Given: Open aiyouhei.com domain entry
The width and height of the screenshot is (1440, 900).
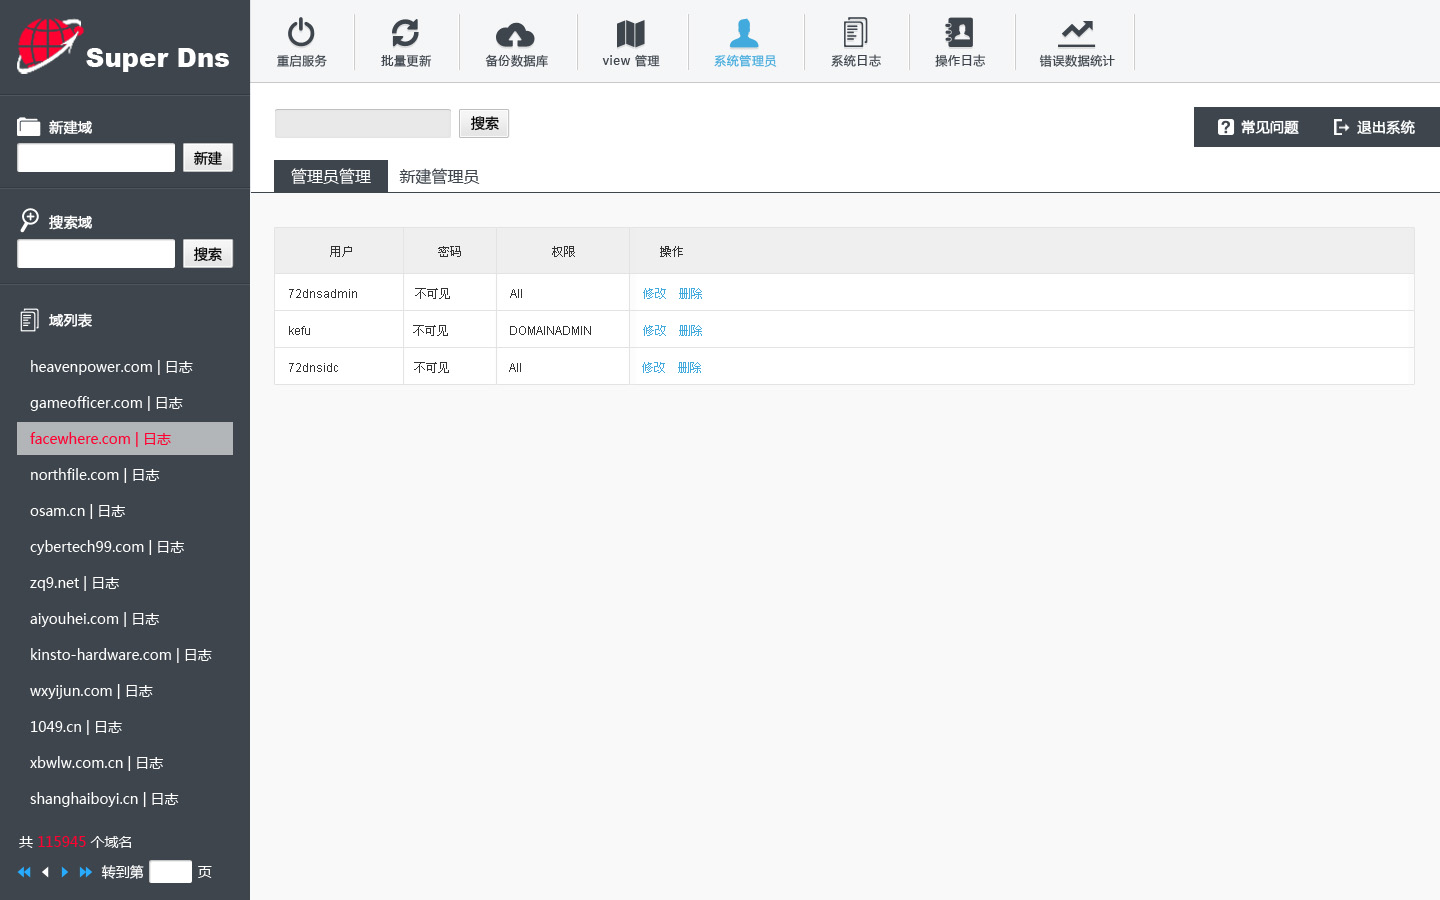Looking at the screenshot, I should [x=74, y=619].
